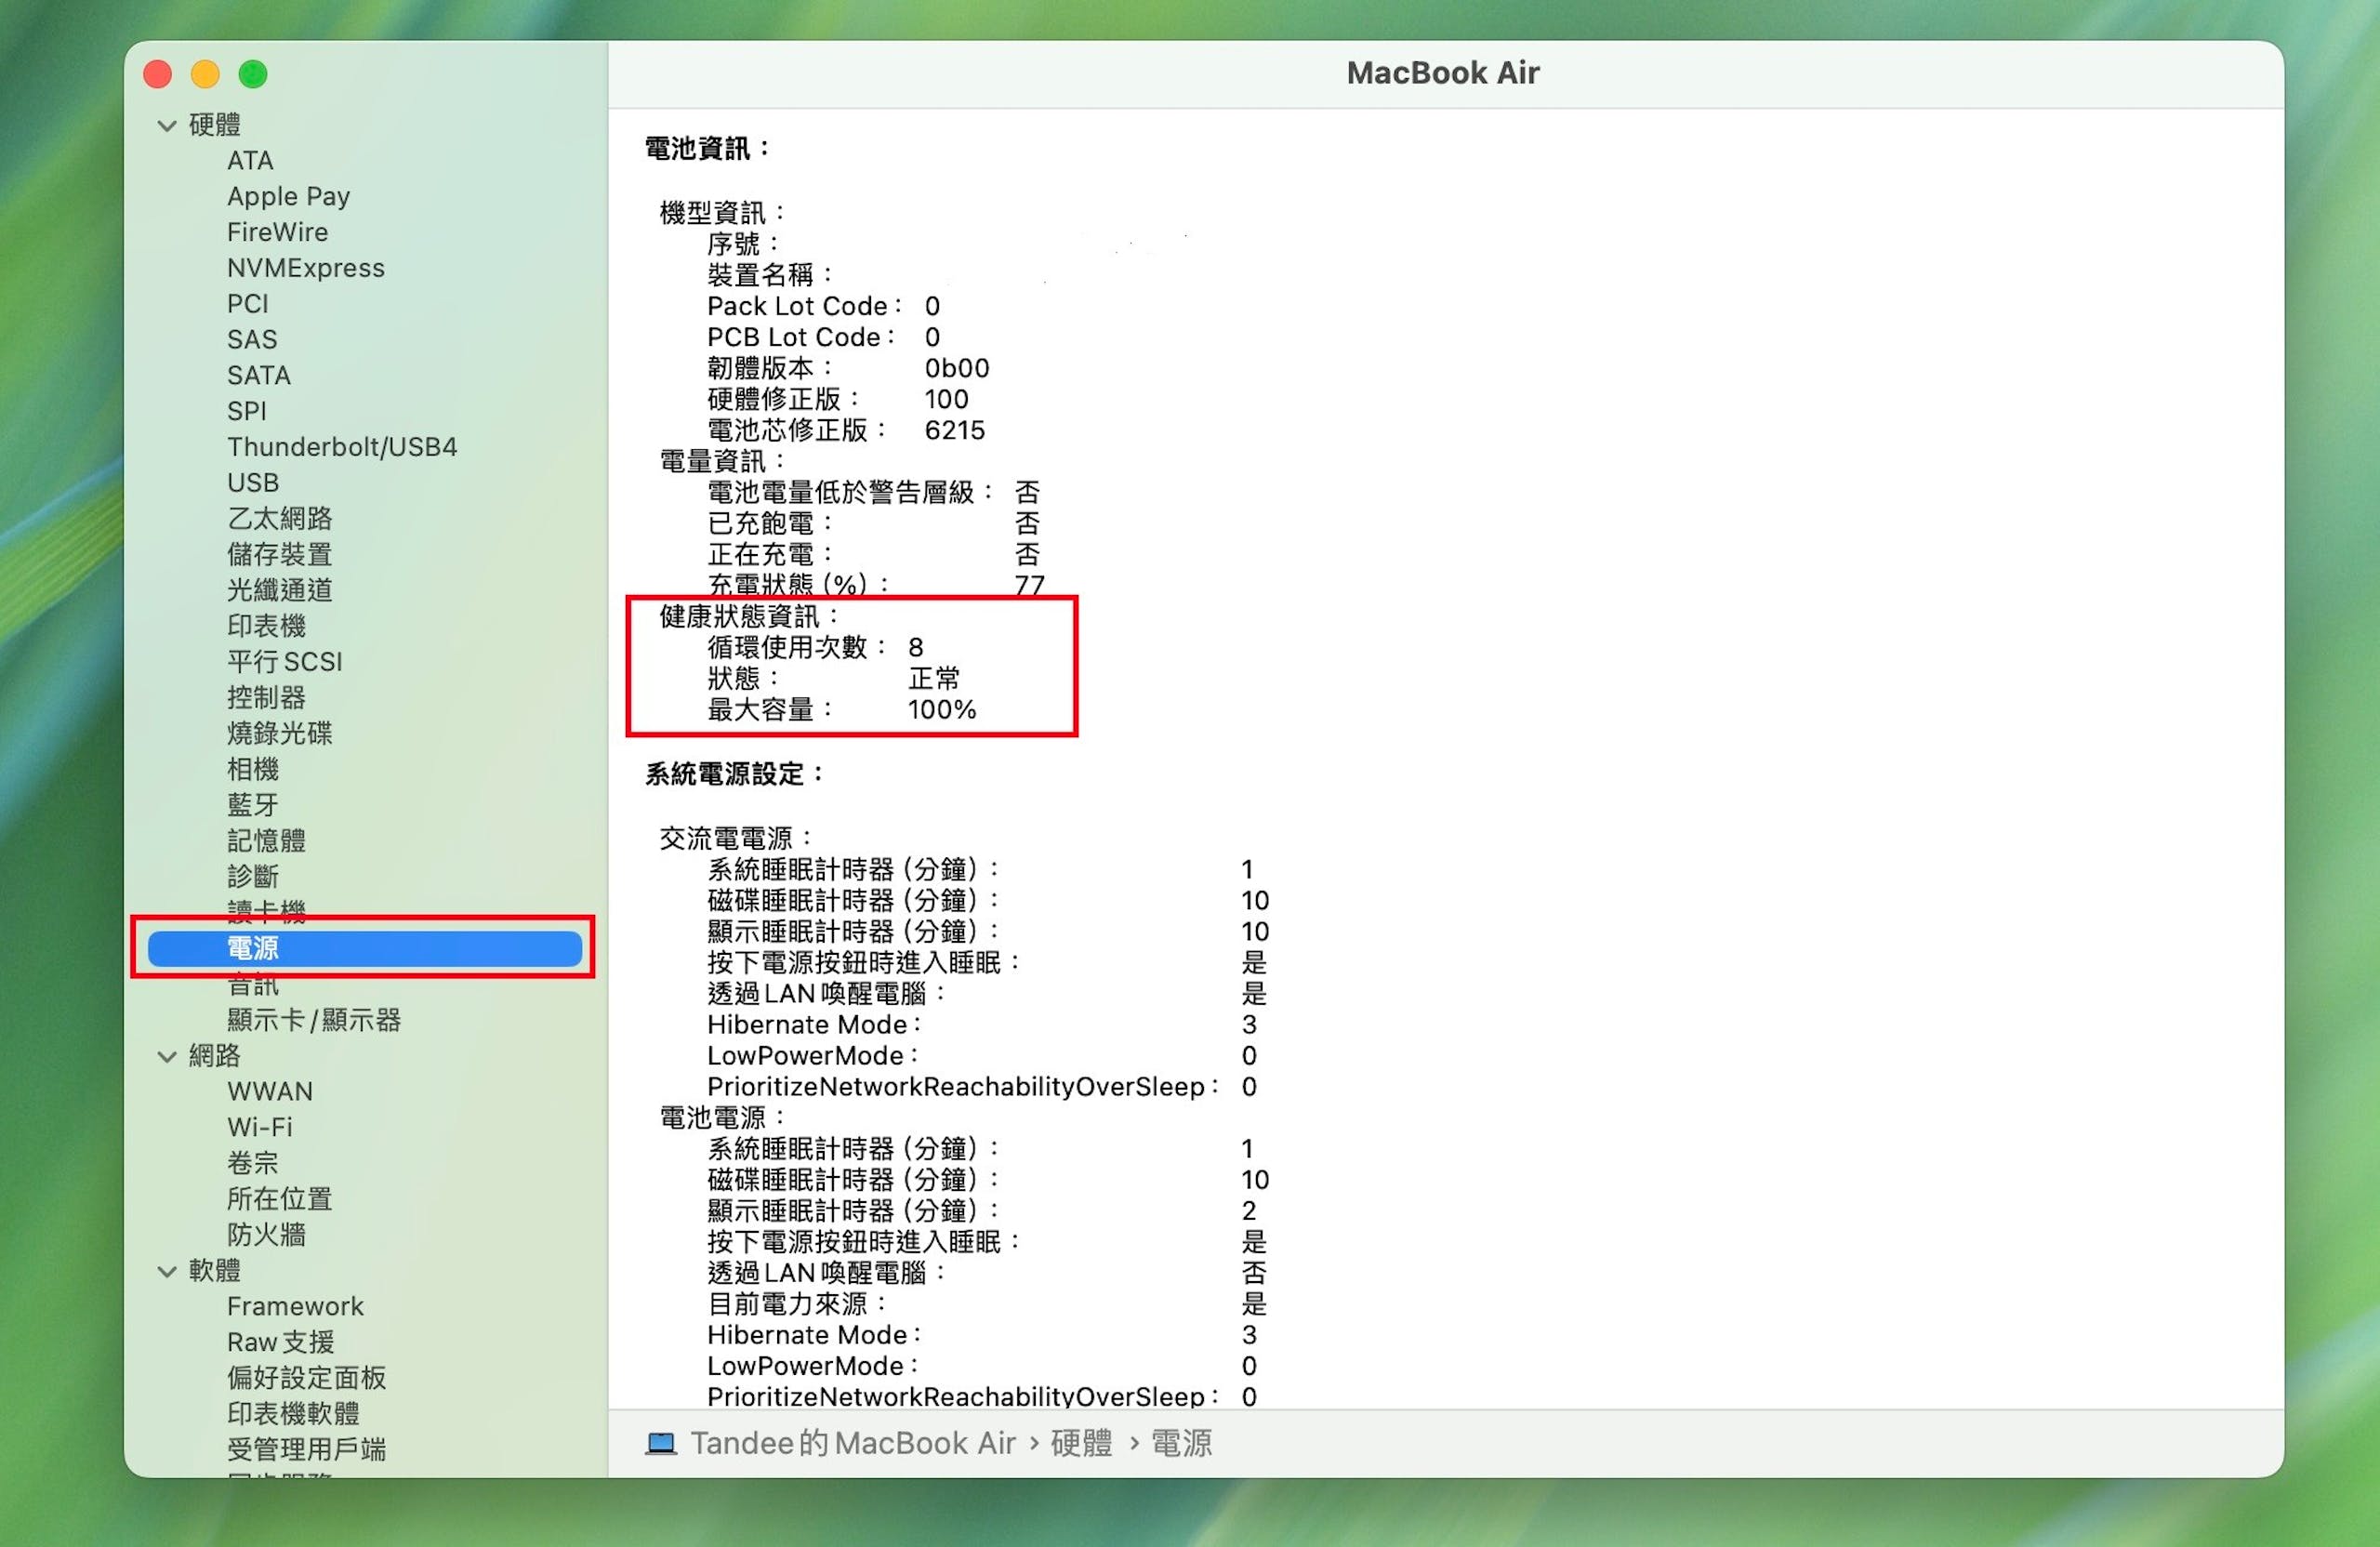Click the laptop icon in the path bar
Screen dimensions: 2380x1547
pyautogui.click(x=660, y=1444)
